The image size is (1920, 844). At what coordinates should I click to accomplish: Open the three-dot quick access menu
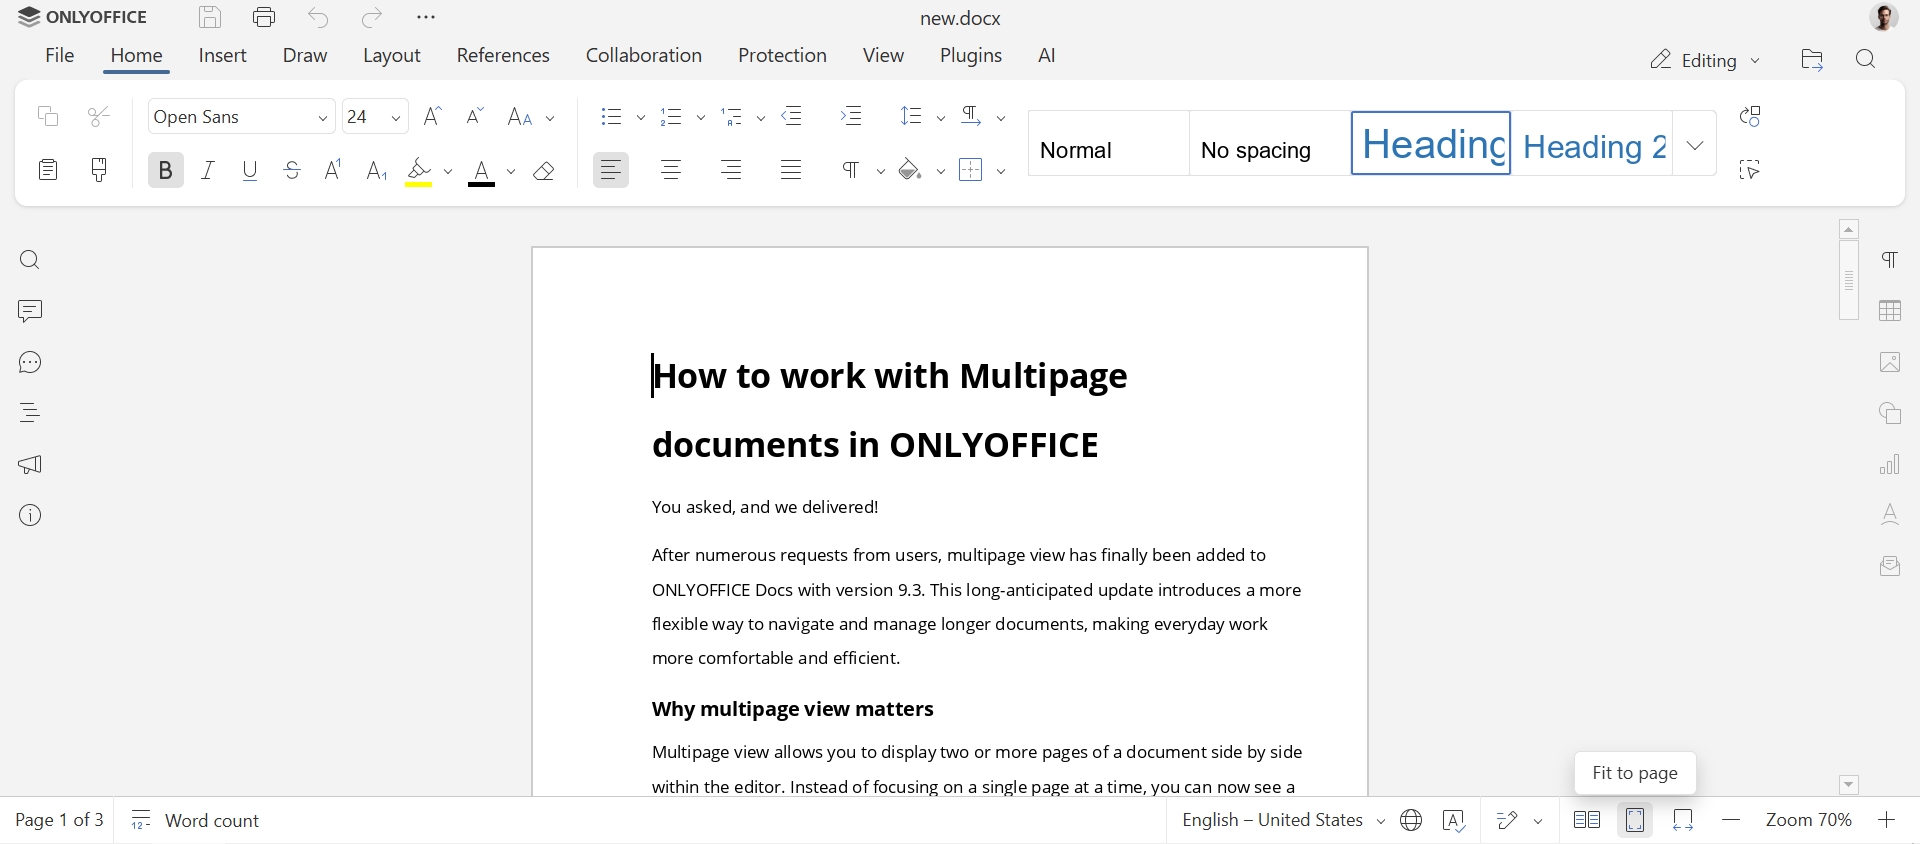tap(426, 17)
